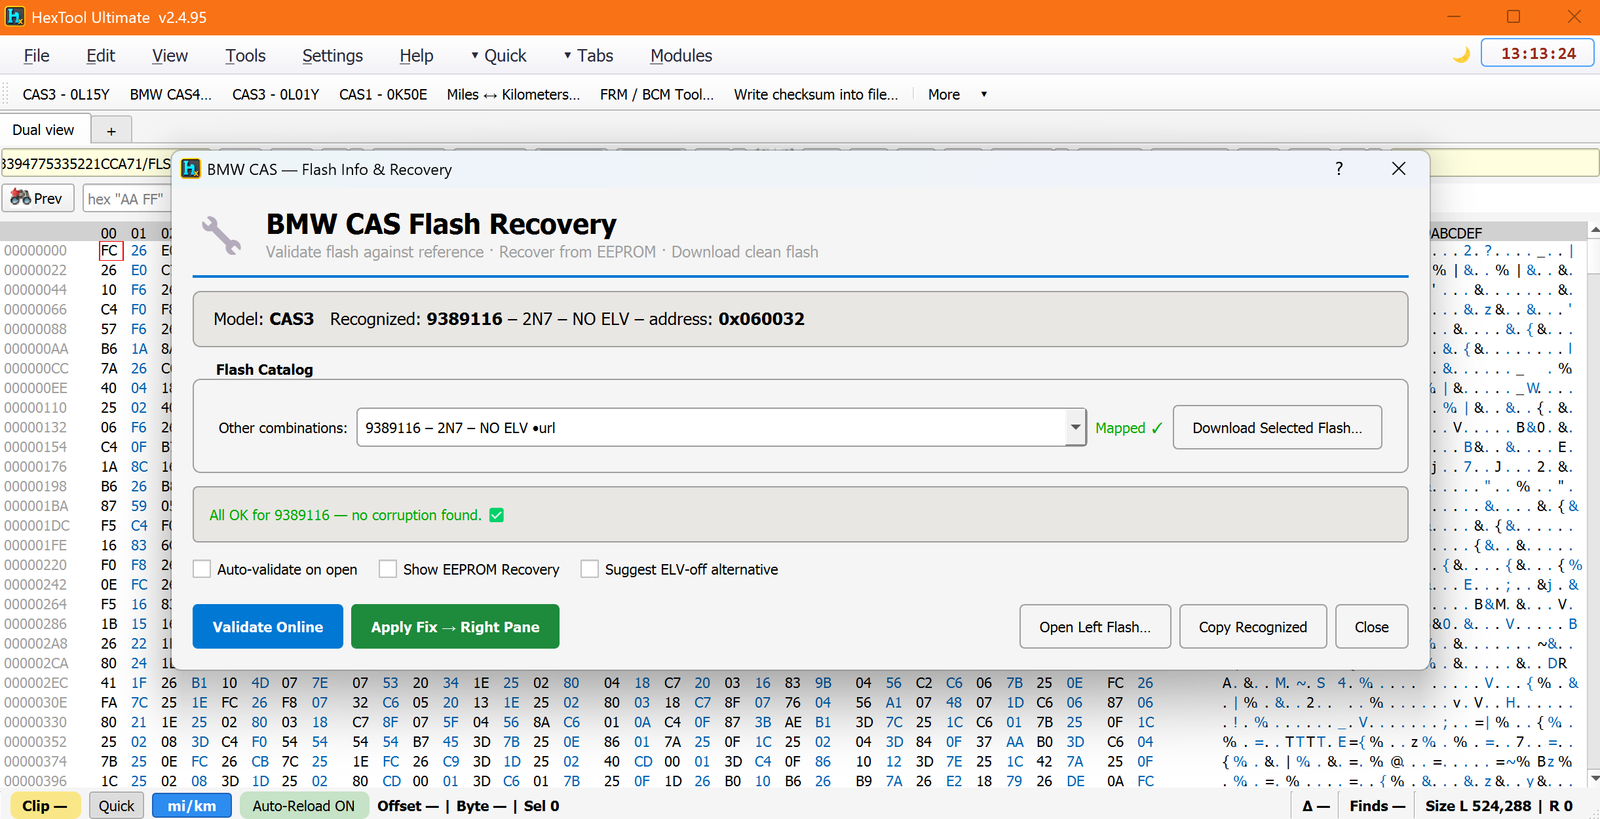This screenshot has height=819, width=1600.
Task: Open the Tools menu
Action: (x=245, y=56)
